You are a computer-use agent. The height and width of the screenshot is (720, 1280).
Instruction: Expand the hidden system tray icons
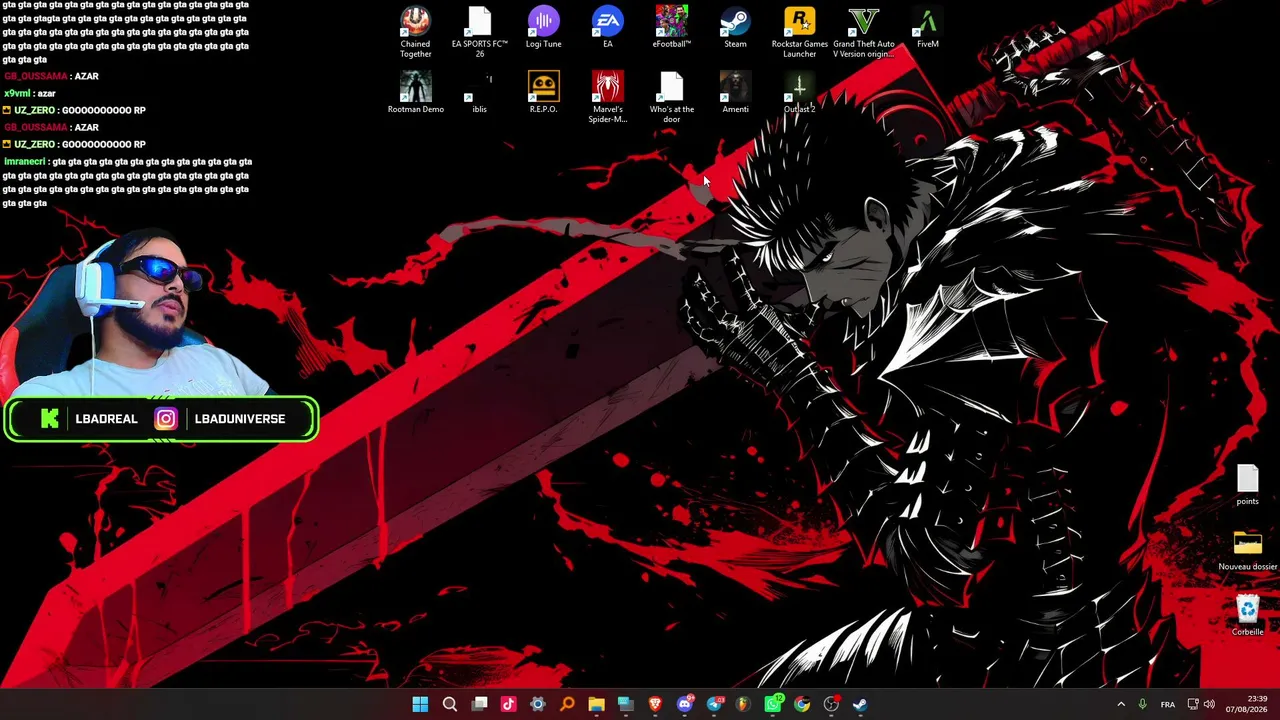[1121, 704]
